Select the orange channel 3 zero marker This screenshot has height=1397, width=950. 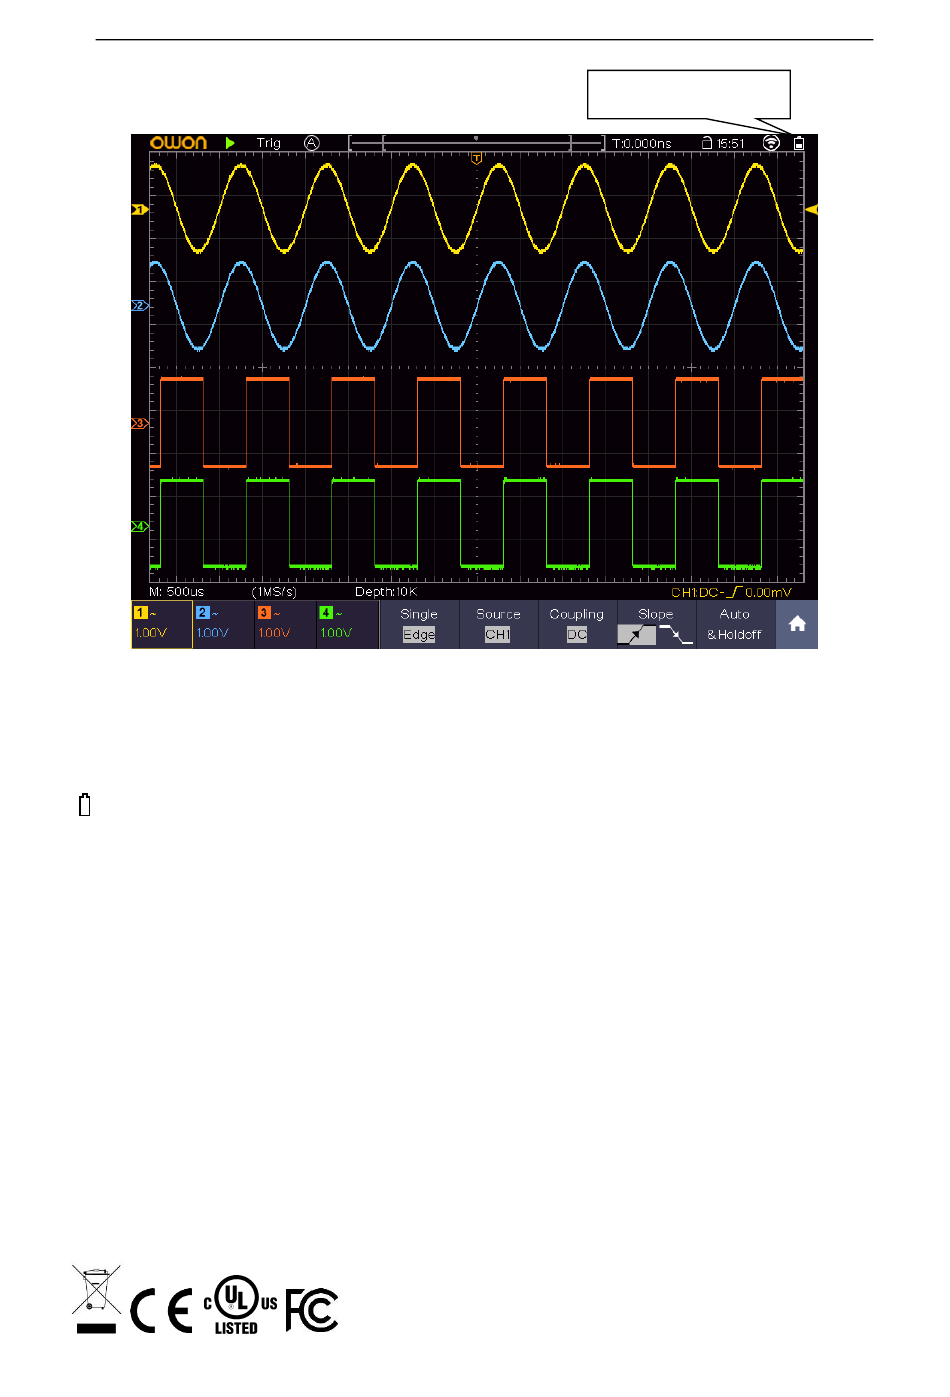(x=140, y=424)
